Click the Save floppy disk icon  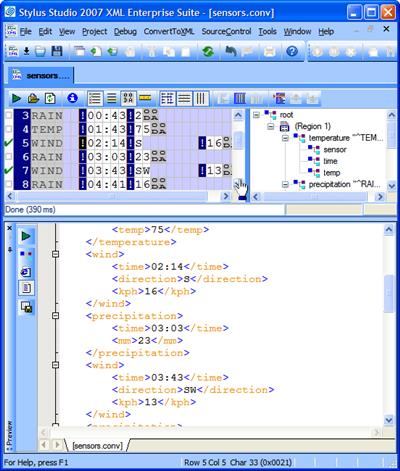click(57, 51)
